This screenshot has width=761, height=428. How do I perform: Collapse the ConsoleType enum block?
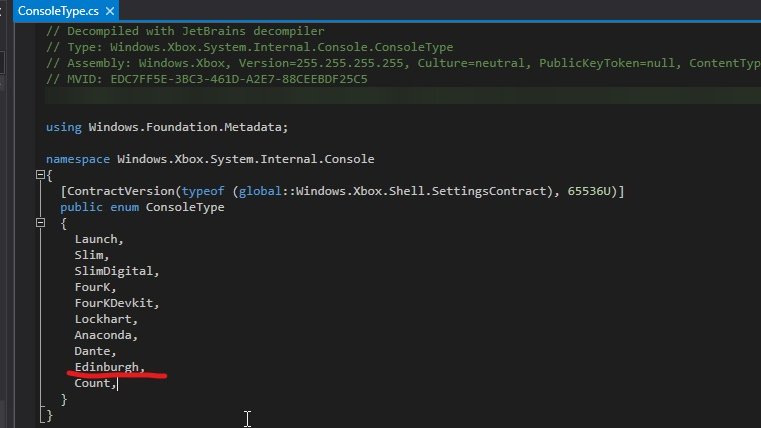click(x=40, y=223)
